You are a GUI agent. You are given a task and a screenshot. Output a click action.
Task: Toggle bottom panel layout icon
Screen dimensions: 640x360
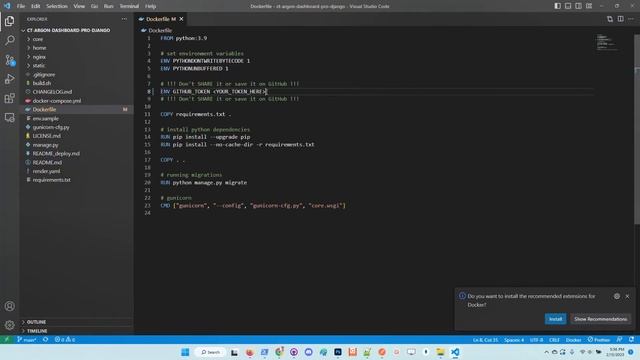(568, 6)
